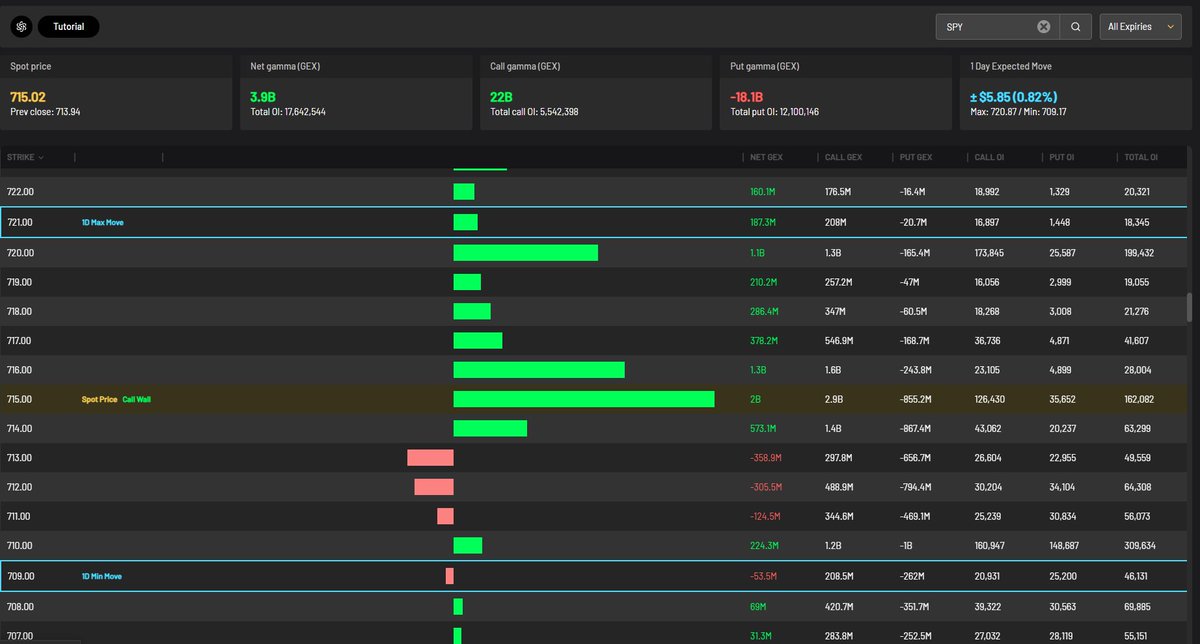Click the 162,082 total OI value
Screen dimensions: 1200x644
pos(1139,399)
